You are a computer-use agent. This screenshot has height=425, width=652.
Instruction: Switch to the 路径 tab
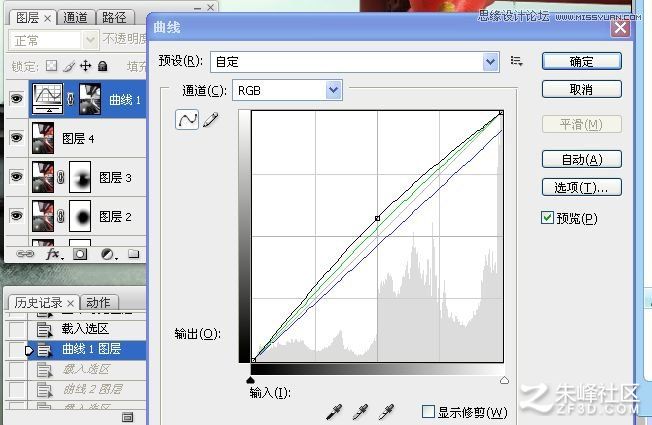pyautogui.click(x=114, y=17)
